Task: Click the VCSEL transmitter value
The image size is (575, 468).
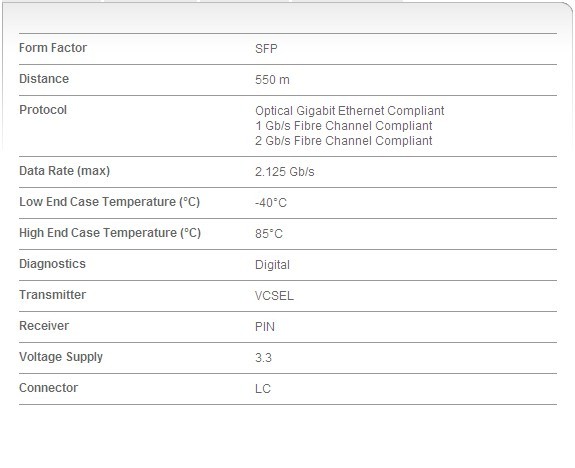Action: (x=274, y=296)
